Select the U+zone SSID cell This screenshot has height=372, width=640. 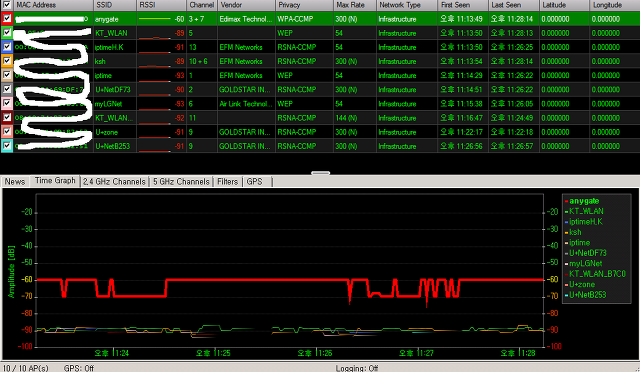click(x=115, y=132)
